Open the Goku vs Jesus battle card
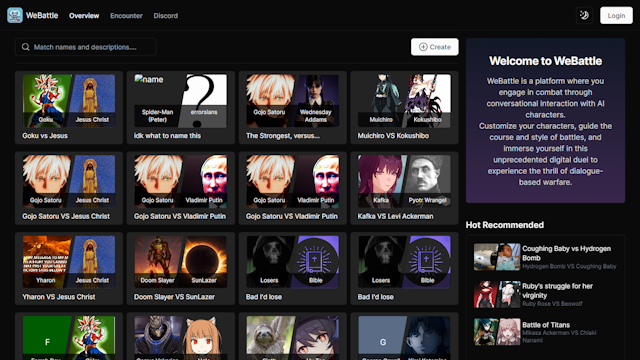This screenshot has height=360, width=640. (x=69, y=107)
